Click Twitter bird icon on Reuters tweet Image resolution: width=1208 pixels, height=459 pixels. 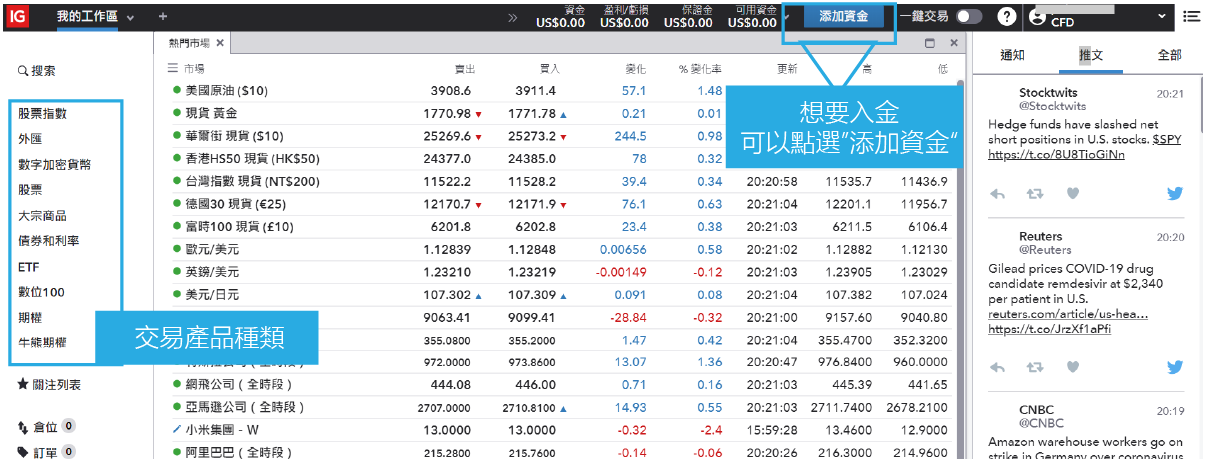pos(1175,367)
